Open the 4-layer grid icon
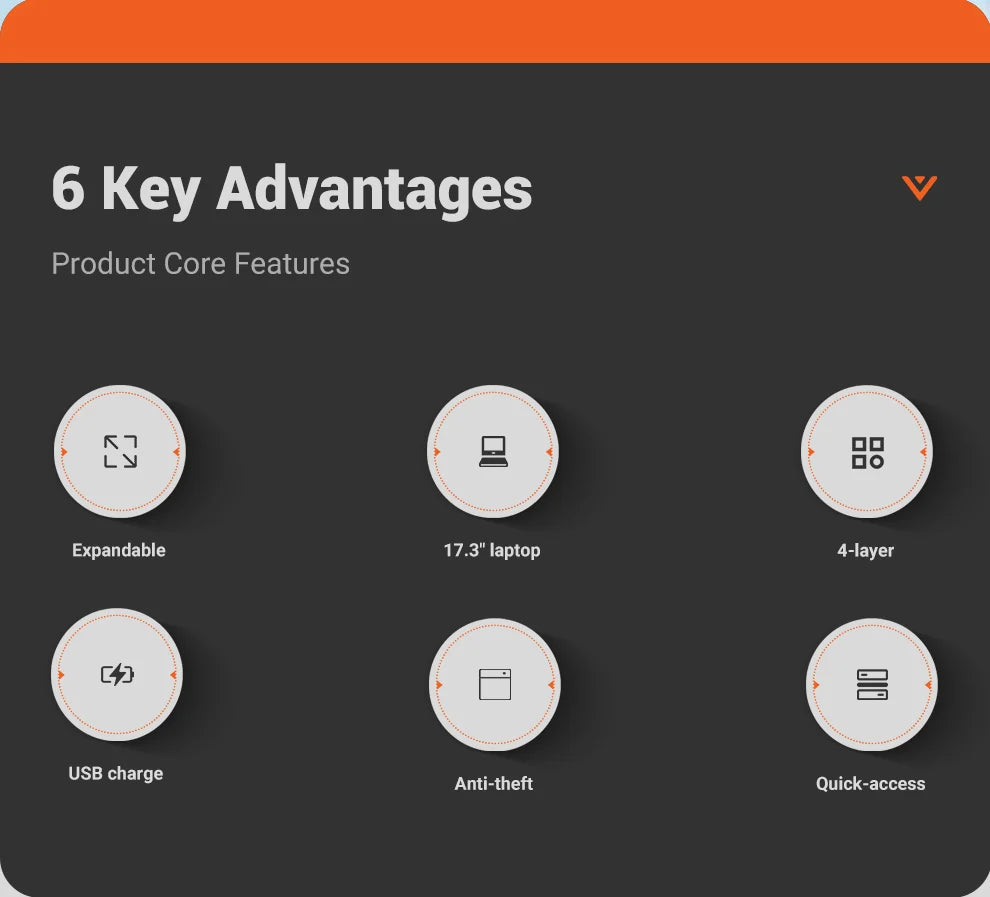The width and height of the screenshot is (990, 897). pyautogui.click(x=868, y=453)
